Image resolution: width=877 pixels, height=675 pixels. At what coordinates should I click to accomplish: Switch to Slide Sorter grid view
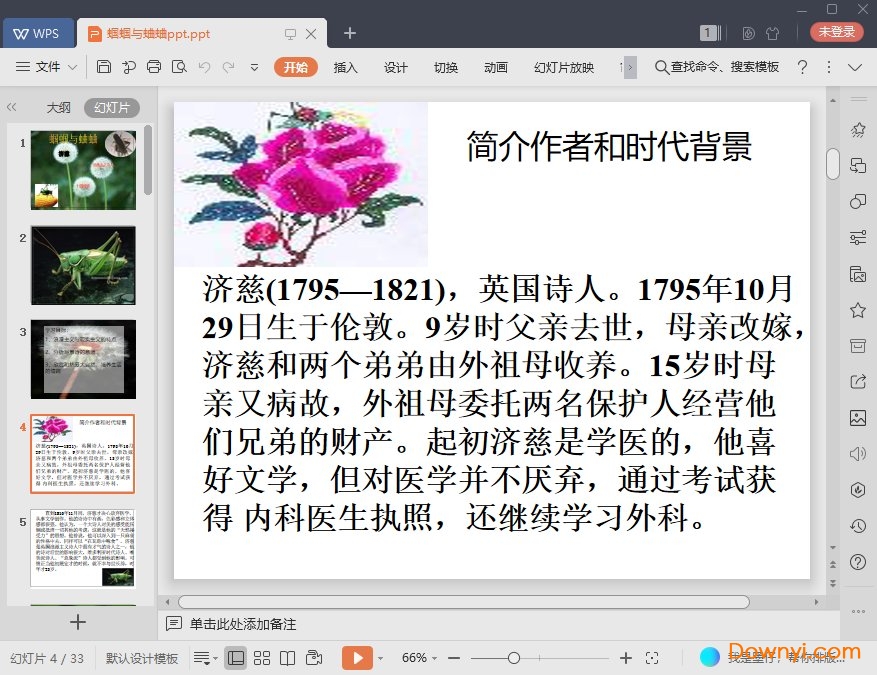pos(262,658)
